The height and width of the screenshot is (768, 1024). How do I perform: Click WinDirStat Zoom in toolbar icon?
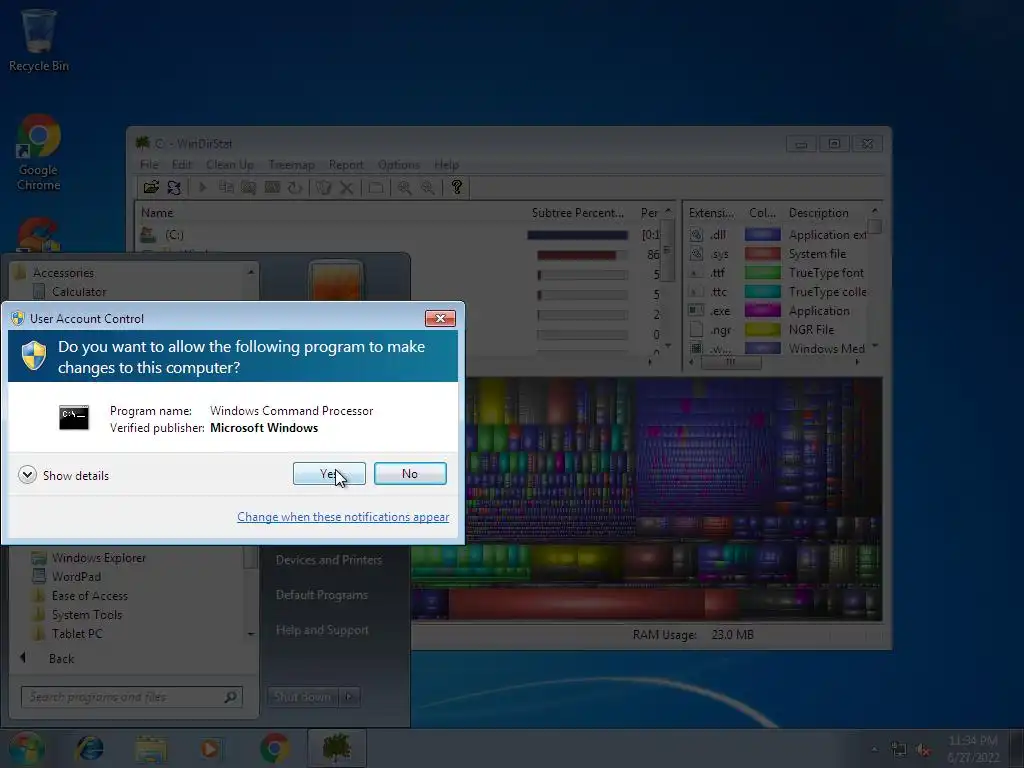pyautogui.click(x=405, y=188)
